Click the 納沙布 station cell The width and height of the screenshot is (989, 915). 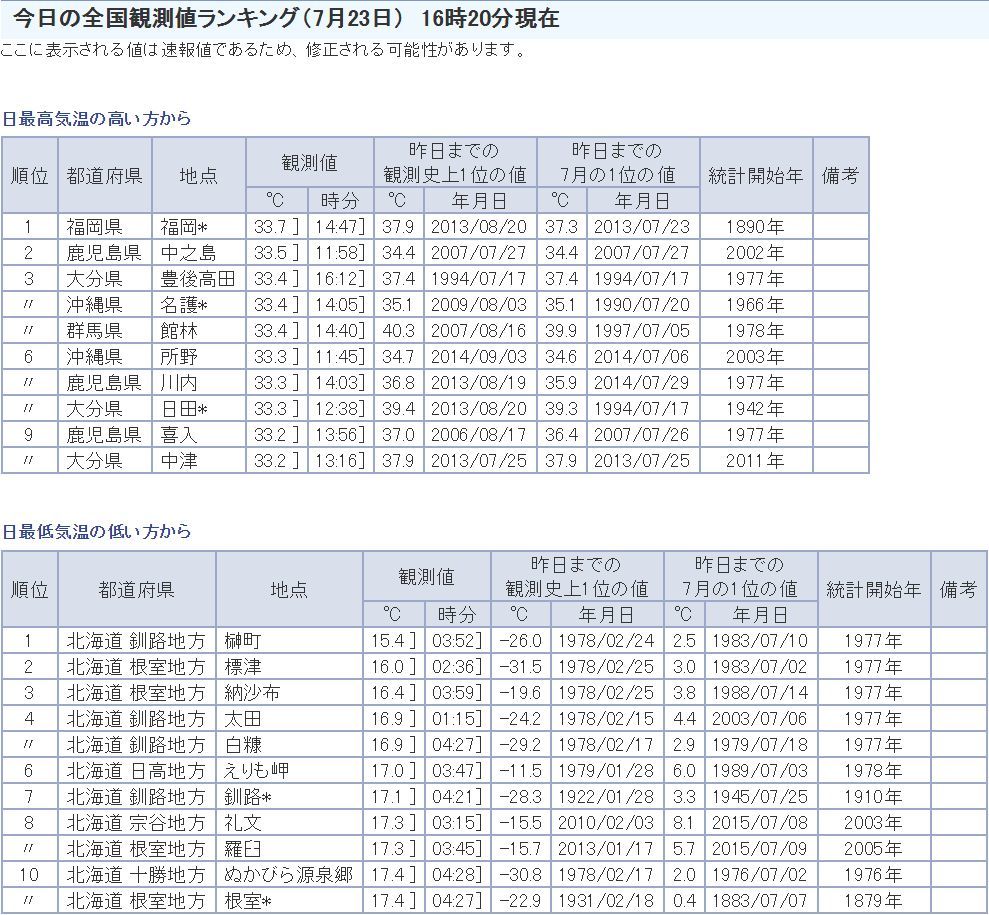coord(252,693)
